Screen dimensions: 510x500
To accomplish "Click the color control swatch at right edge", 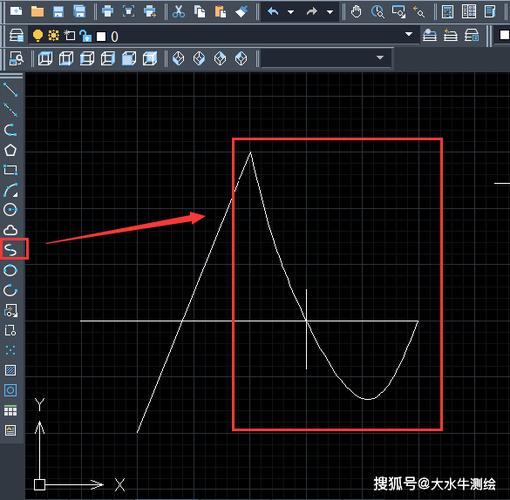I will coord(504,35).
